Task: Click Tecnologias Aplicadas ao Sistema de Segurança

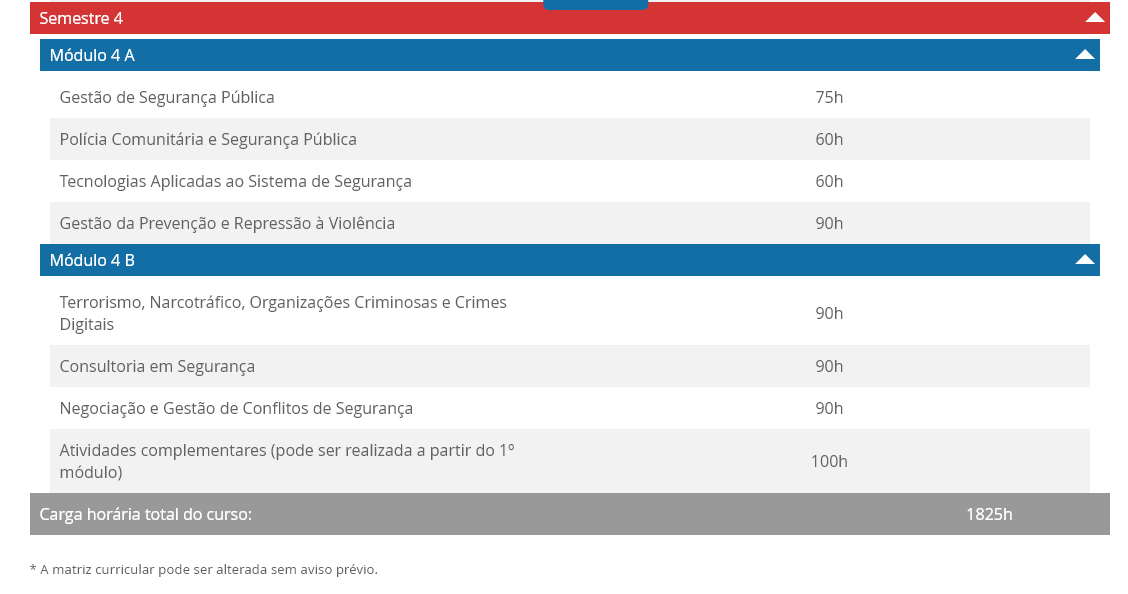Action: point(235,181)
